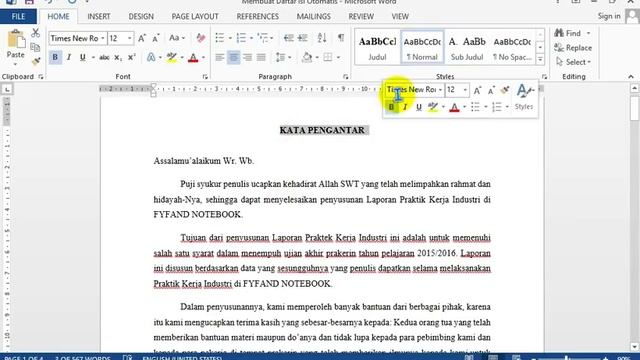Expand underline style dropdown arrow
Image resolution: width=640 pixels, height=360 pixels.
[93, 58]
